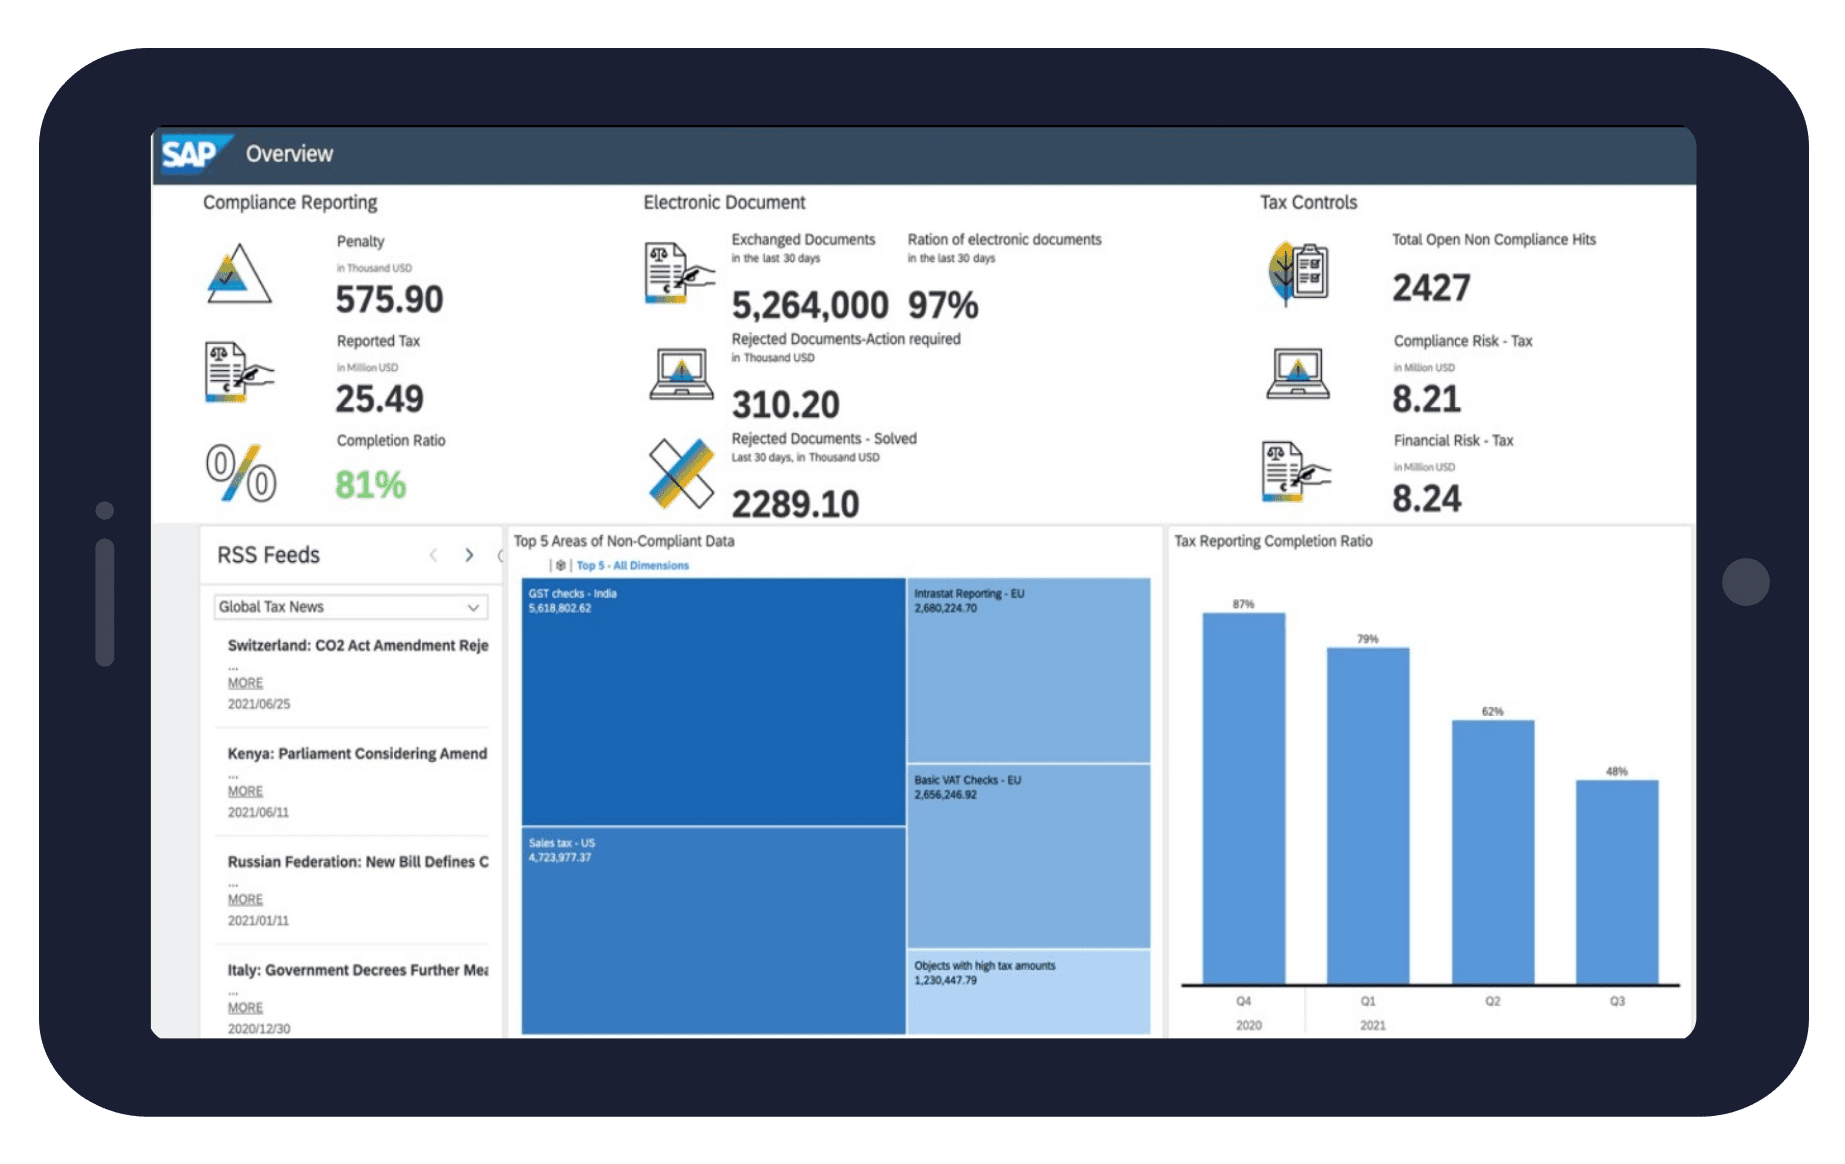Click the Non Compliance Hits clipboard icon
Image resolution: width=1845 pixels, height=1164 pixels.
(x=1297, y=272)
